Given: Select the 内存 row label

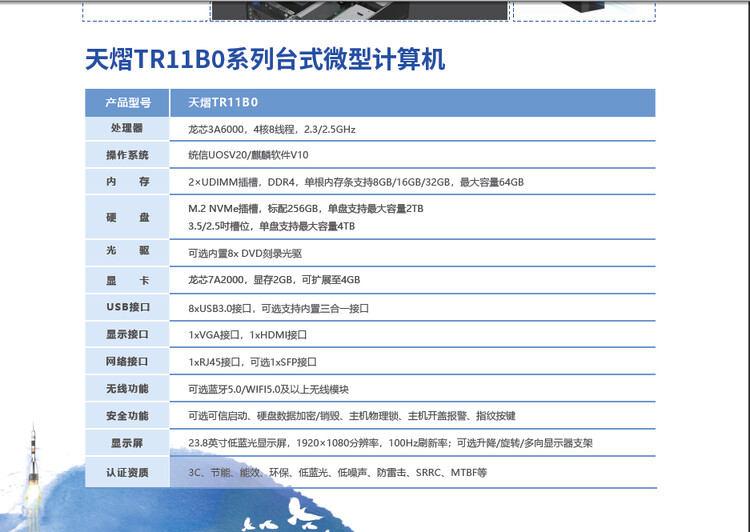Looking at the screenshot, I should click(x=128, y=182).
